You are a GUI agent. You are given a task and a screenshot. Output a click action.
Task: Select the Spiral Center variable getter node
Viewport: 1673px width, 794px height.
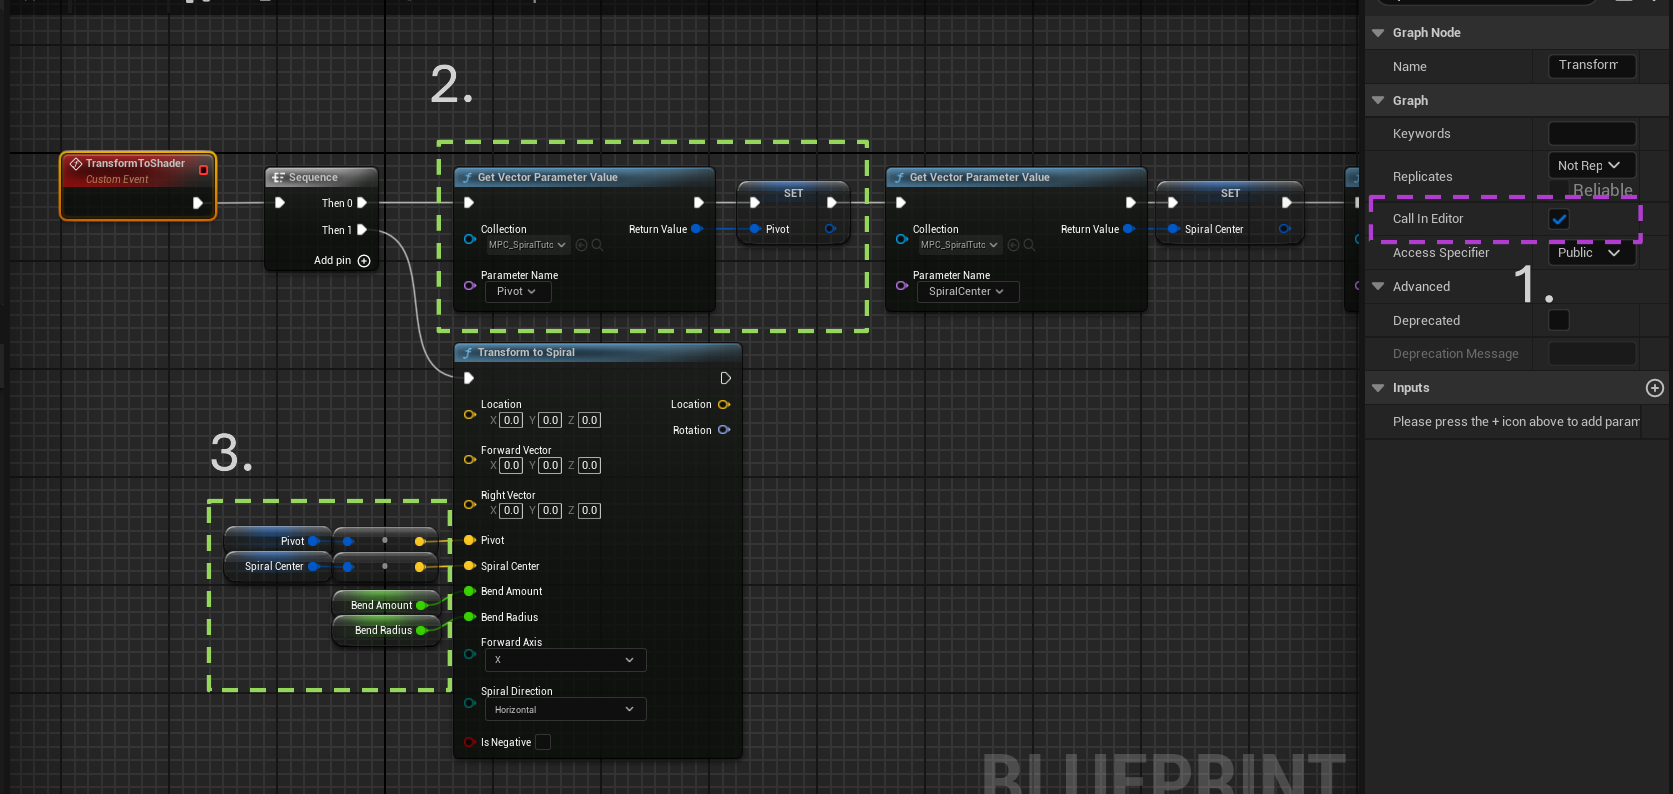pyautogui.click(x=277, y=567)
